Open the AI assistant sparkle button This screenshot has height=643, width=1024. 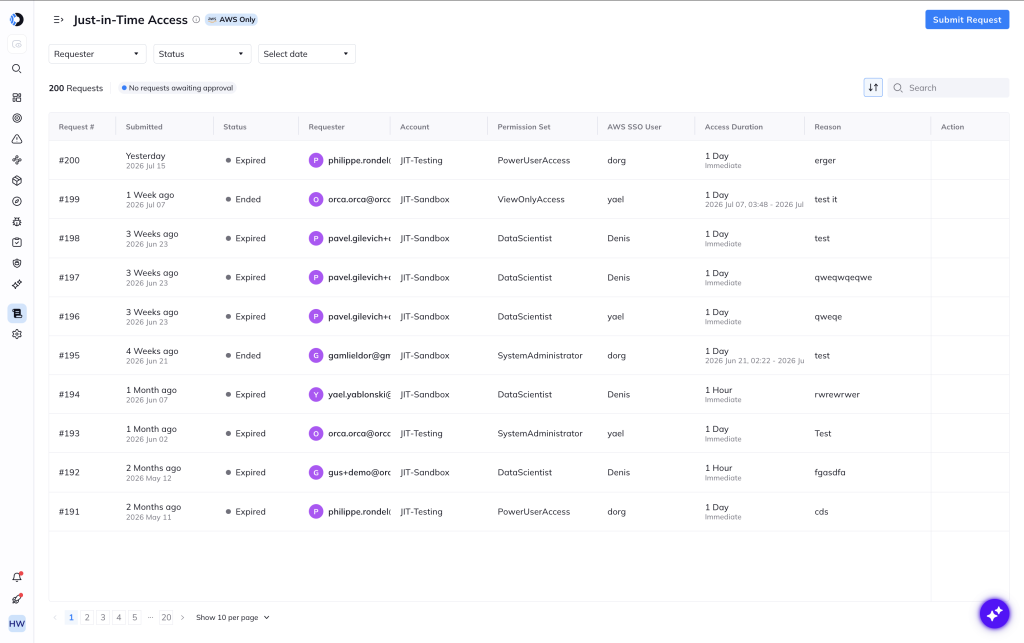pyautogui.click(x=994, y=614)
